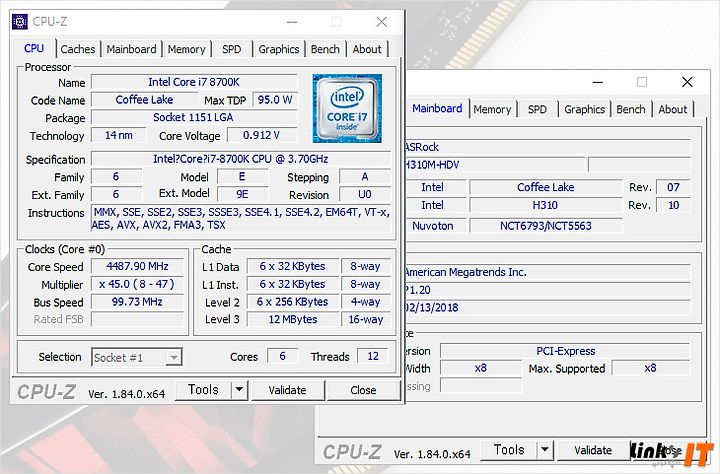
Task: Click the Validate button in front window
Action: (x=287, y=390)
